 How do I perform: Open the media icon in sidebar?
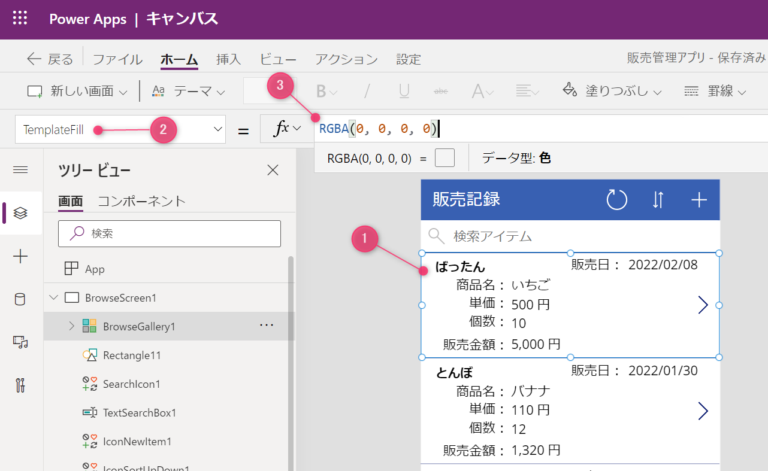click(21, 342)
